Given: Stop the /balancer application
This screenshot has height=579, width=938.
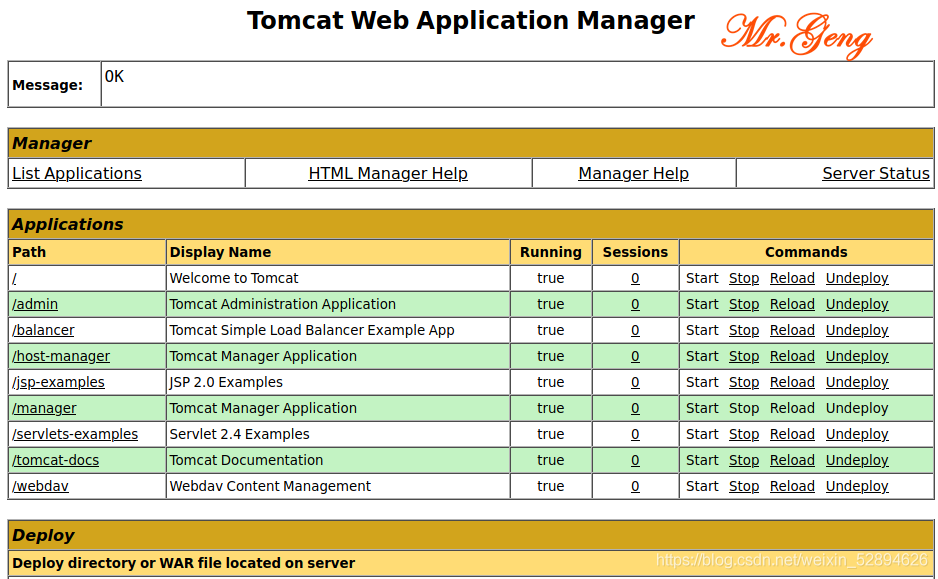Looking at the screenshot, I should coord(744,330).
